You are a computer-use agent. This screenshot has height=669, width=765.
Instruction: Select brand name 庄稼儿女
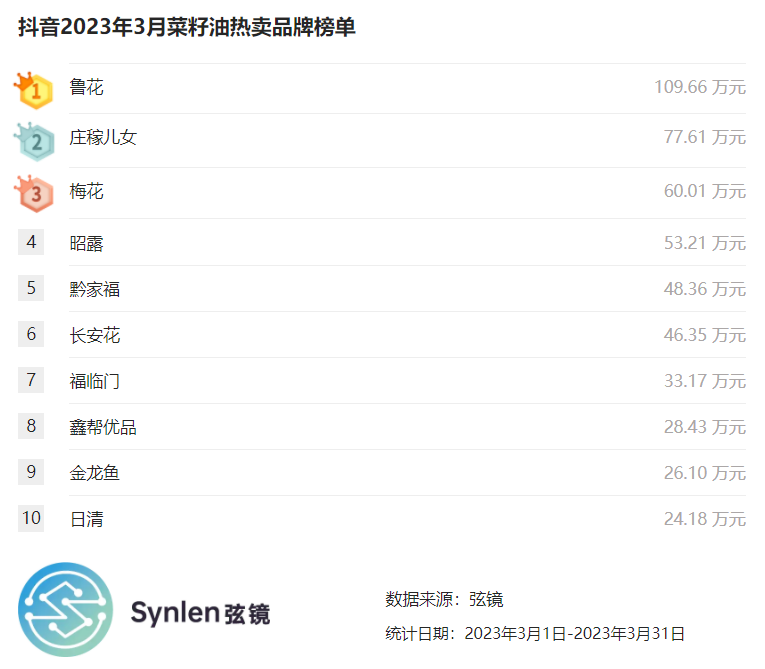tap(103, 138)
